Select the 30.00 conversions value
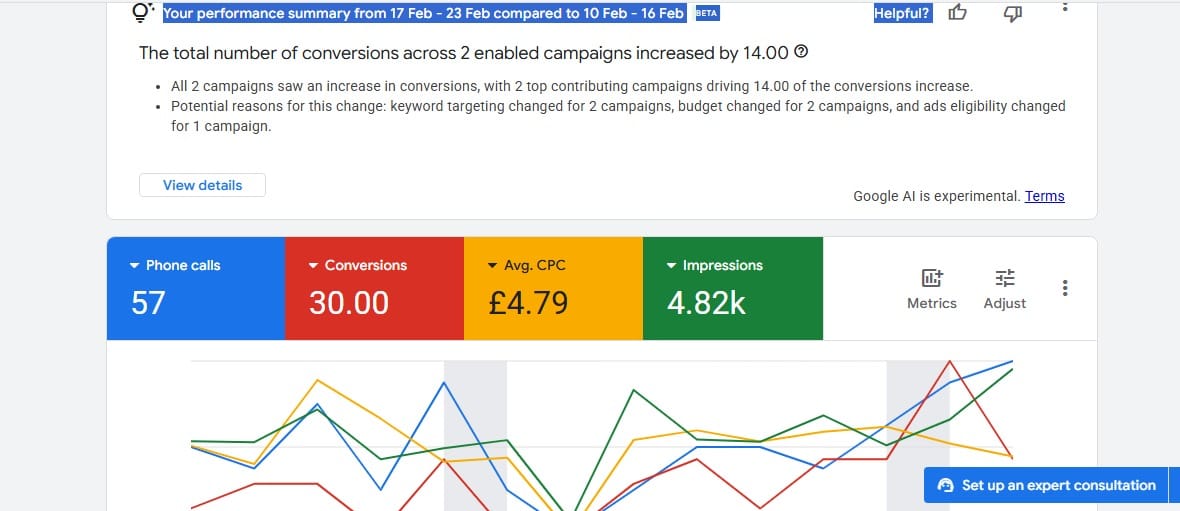The width and height of the screenshot is (1180, 511). point(349,303)
